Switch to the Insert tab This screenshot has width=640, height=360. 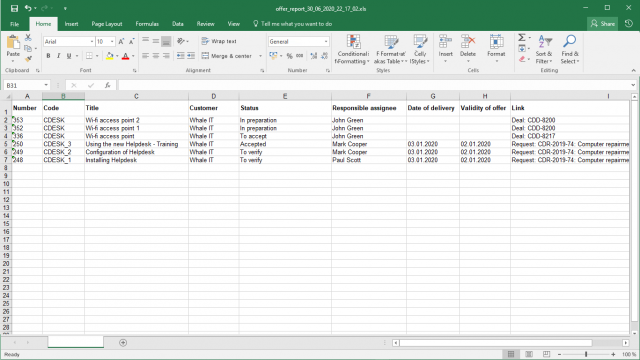click(71, 24)
